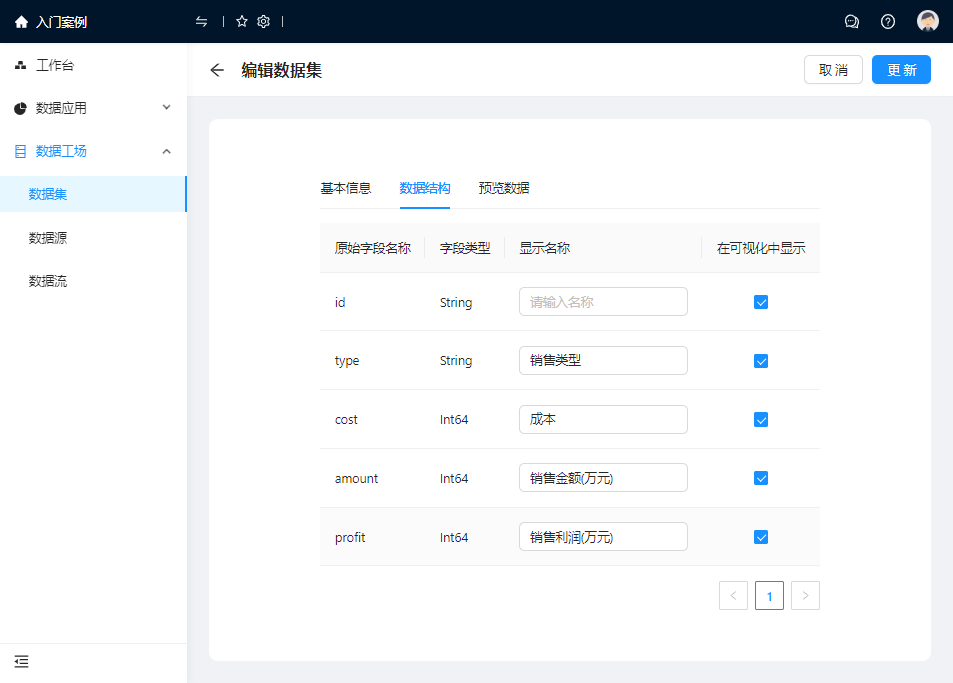Go to next page in pagination

[x=805, y=596]
